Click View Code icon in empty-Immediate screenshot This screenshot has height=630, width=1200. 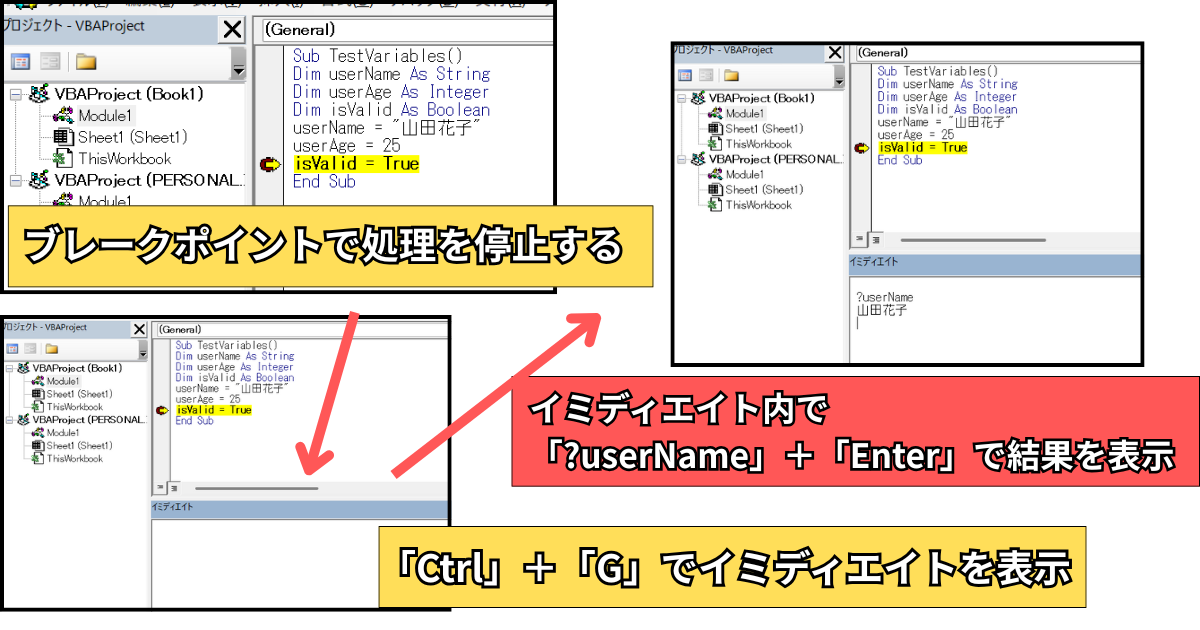click(14, 348)
